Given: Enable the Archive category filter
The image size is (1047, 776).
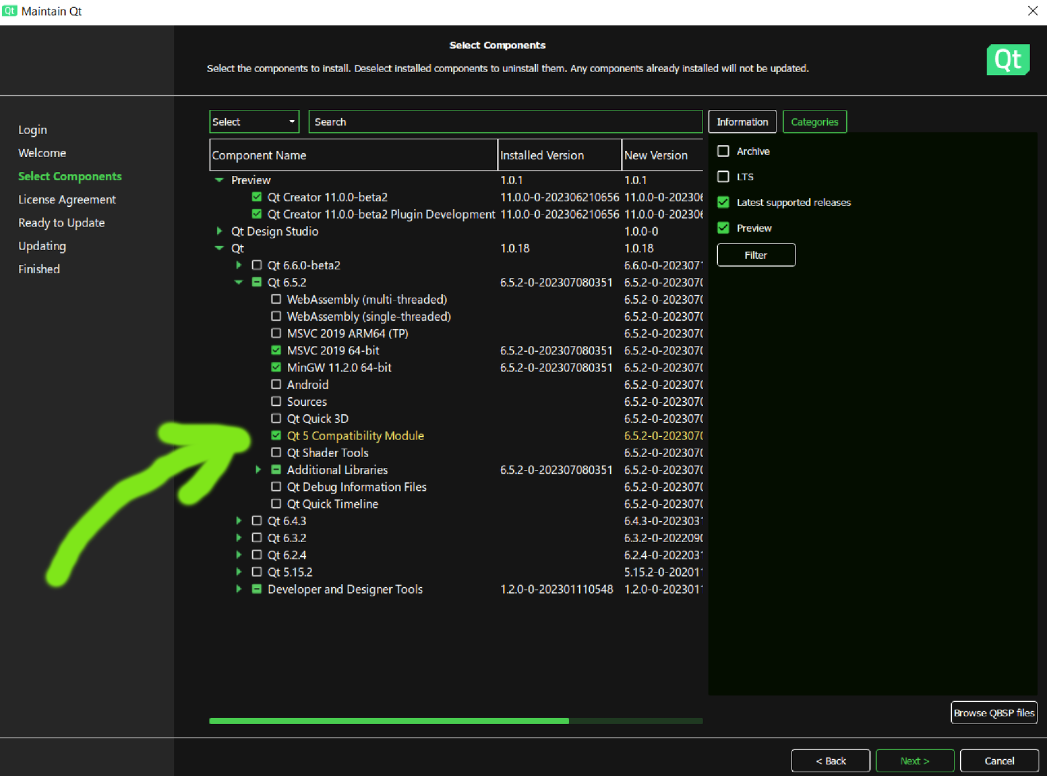Looking at the screenshot, I should coord(723,151).
